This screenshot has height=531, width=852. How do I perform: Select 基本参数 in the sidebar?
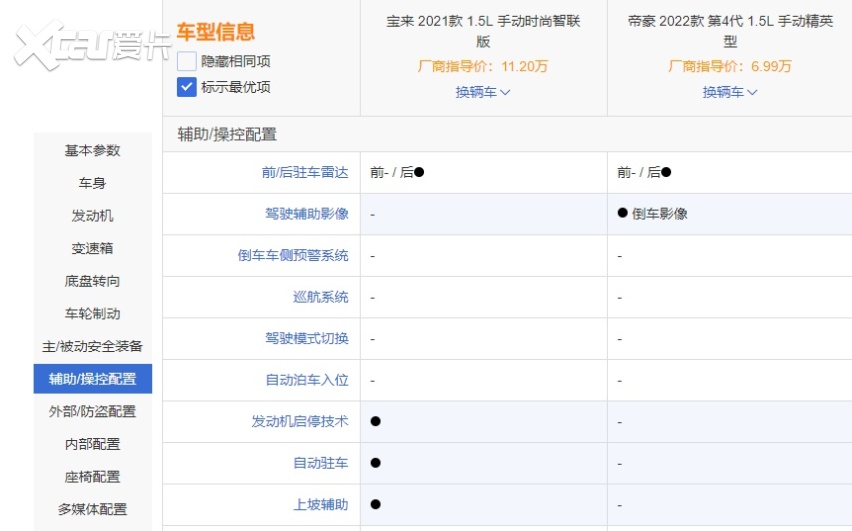92,151
